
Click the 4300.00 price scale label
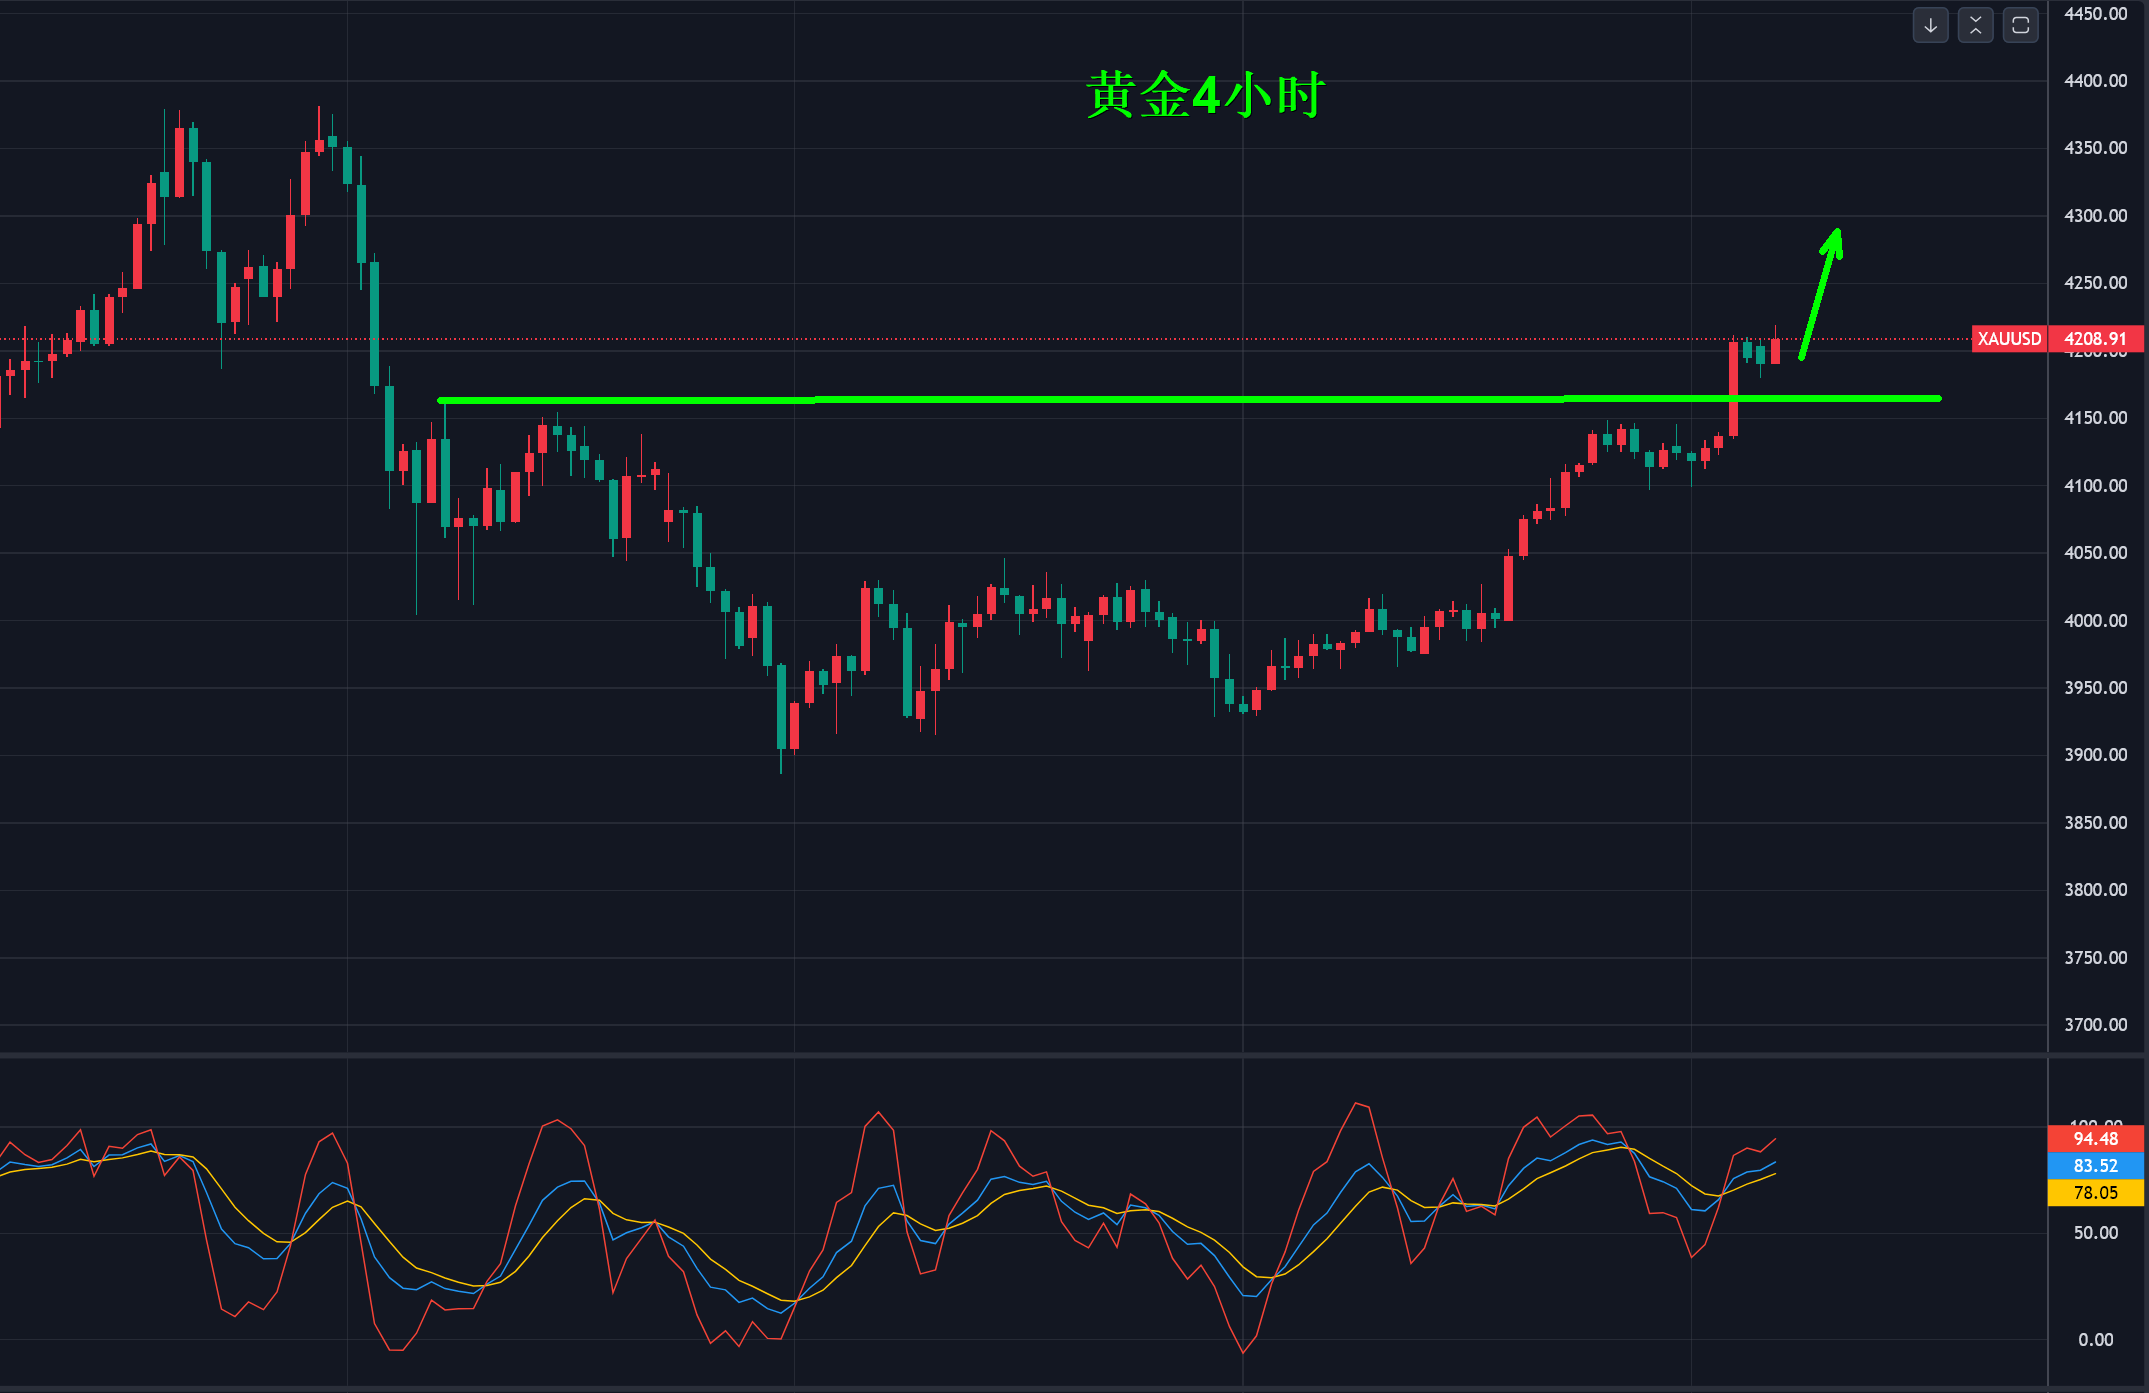tap(2095, 216)
